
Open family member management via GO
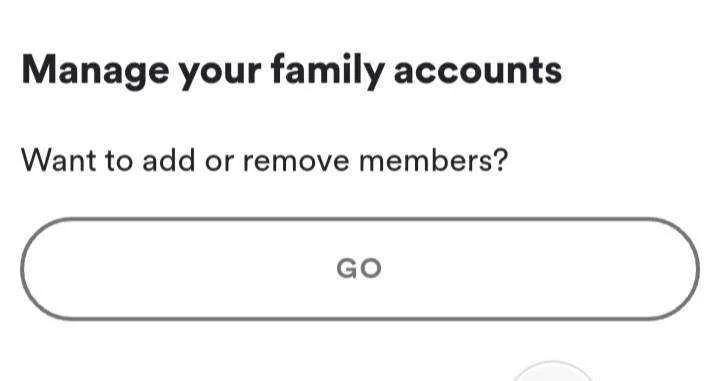pos(360,269)
